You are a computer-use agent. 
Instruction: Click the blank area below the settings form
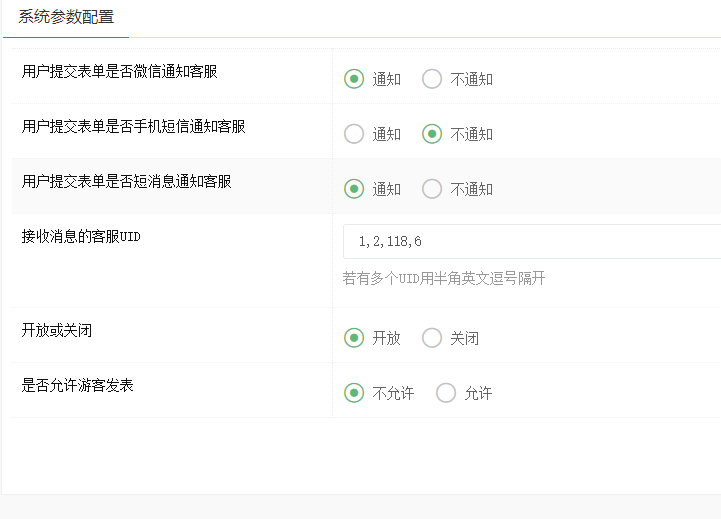(360, 455)
